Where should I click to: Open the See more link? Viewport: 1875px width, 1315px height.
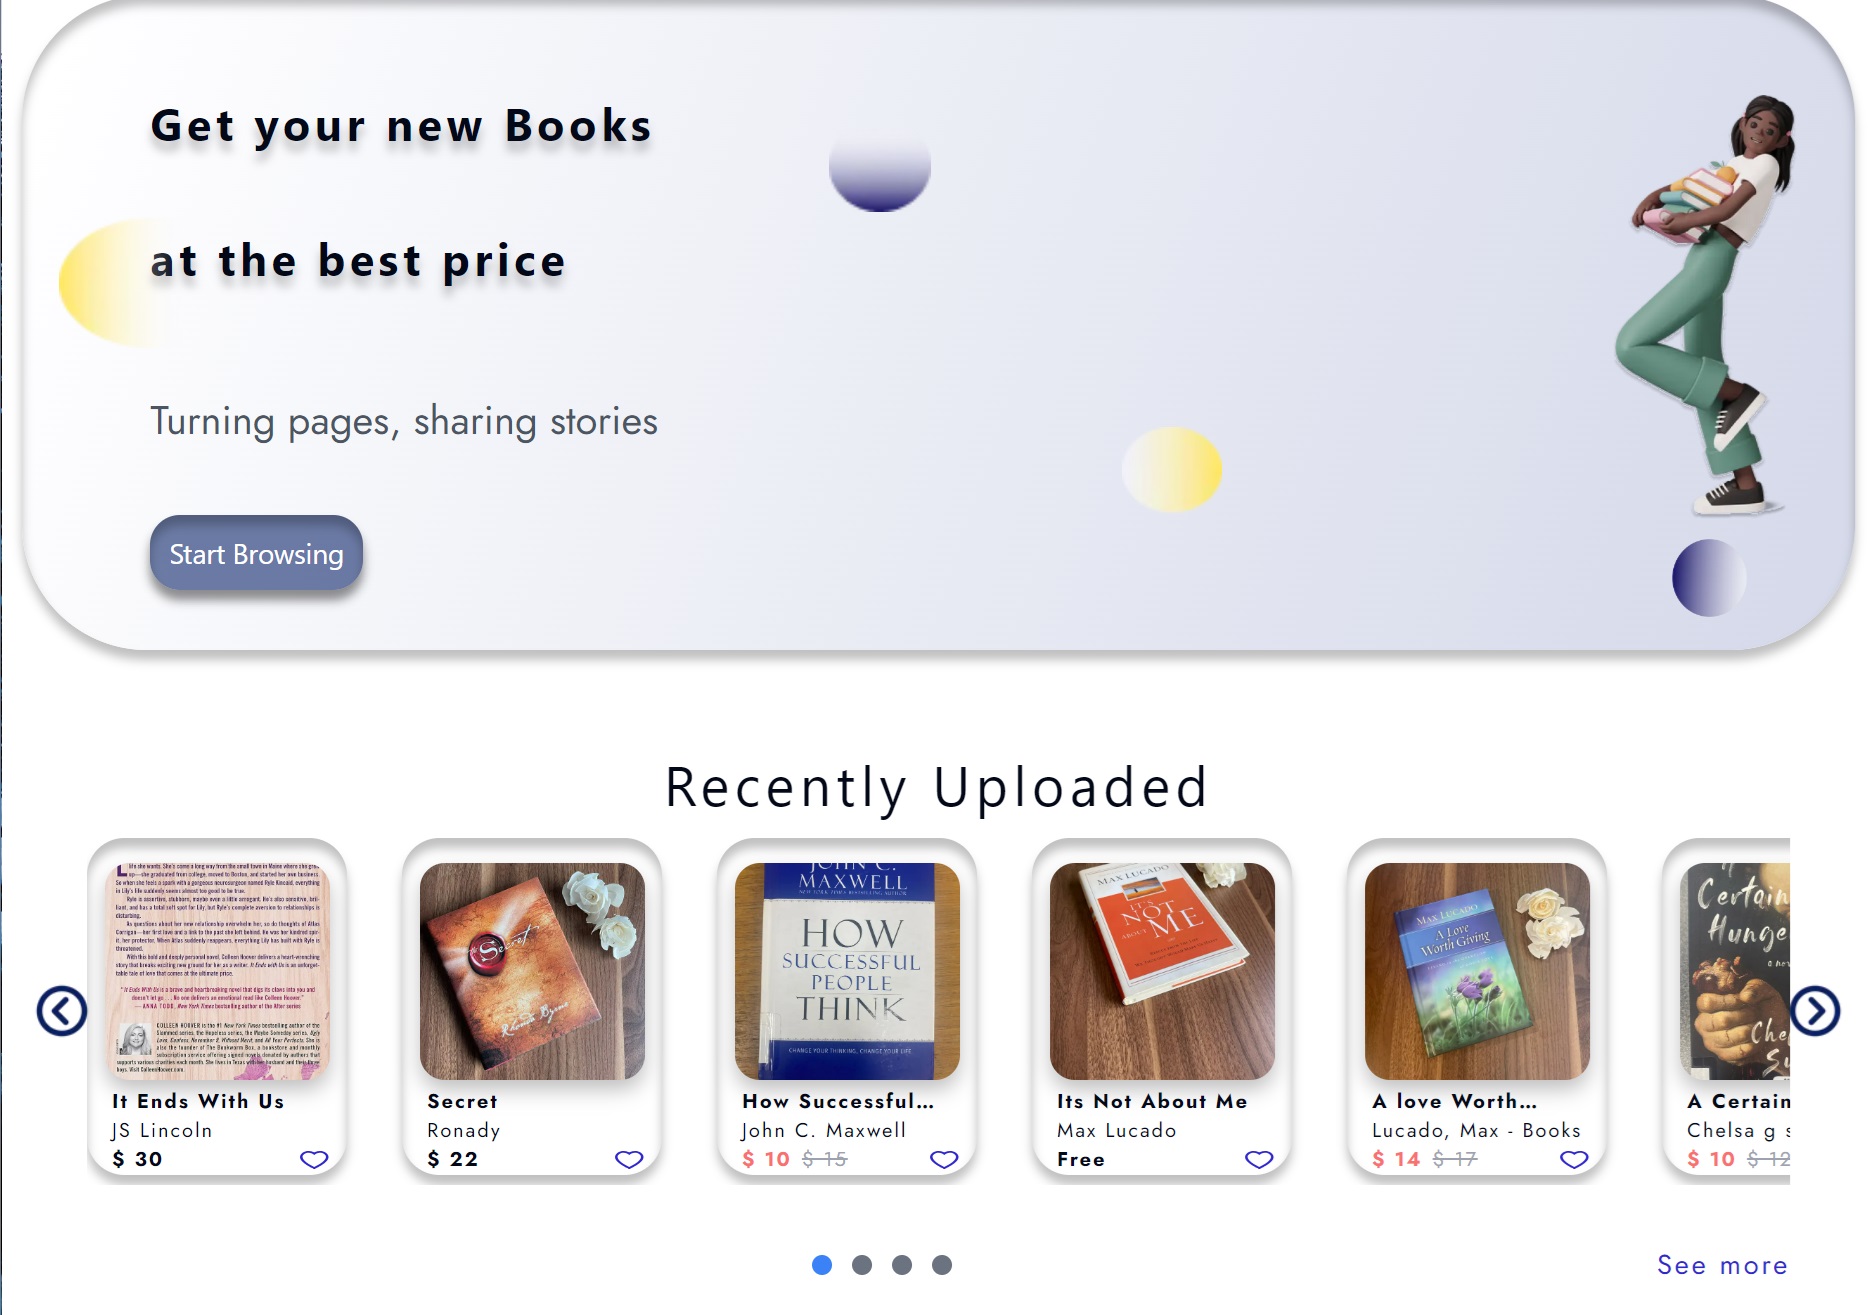1722,1265
